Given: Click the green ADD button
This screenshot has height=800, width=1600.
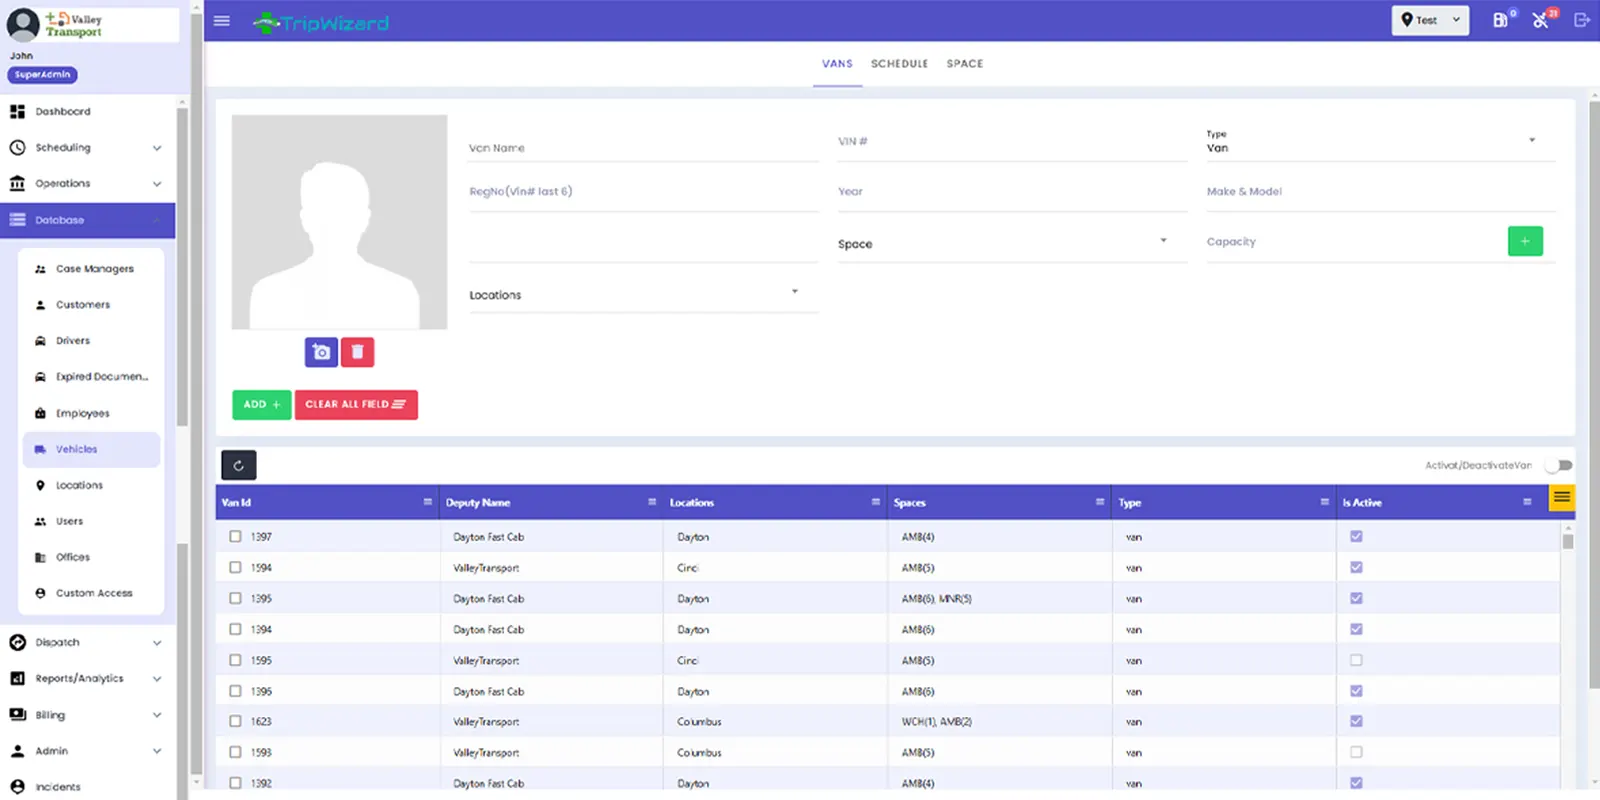Looking at the screenshot, I should coord(261,405).
